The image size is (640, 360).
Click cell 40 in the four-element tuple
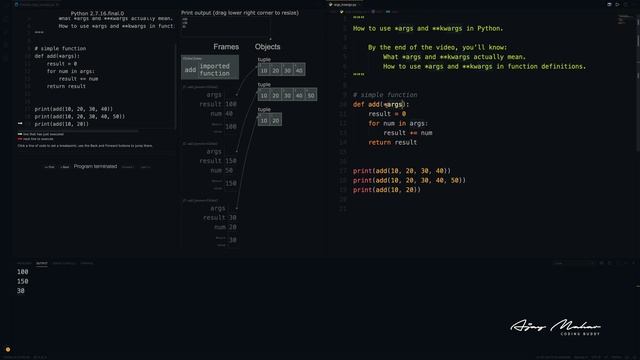pos(299,70)
